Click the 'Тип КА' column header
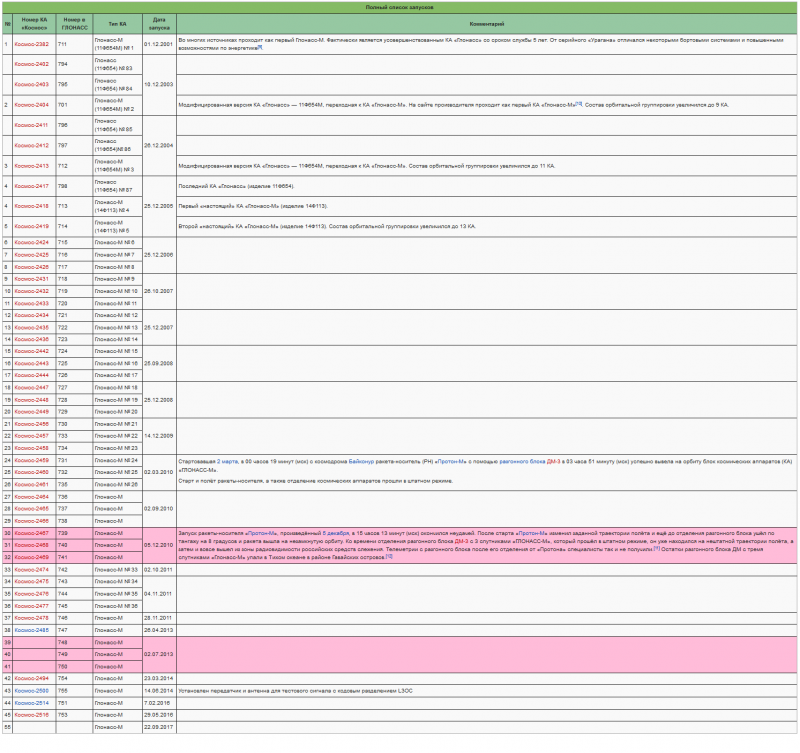Image resolution: width=800 pixels, height=753 pixels. click(x=117, y=22)
